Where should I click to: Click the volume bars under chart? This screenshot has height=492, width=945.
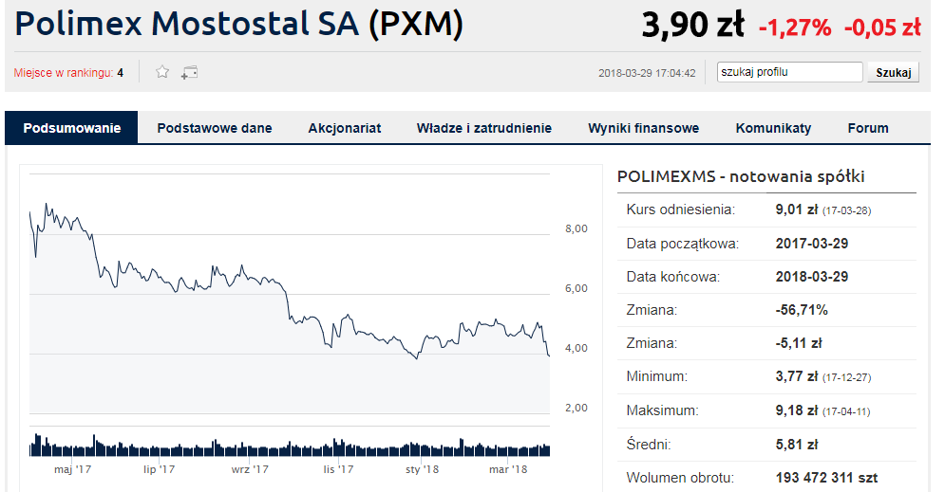289,445
